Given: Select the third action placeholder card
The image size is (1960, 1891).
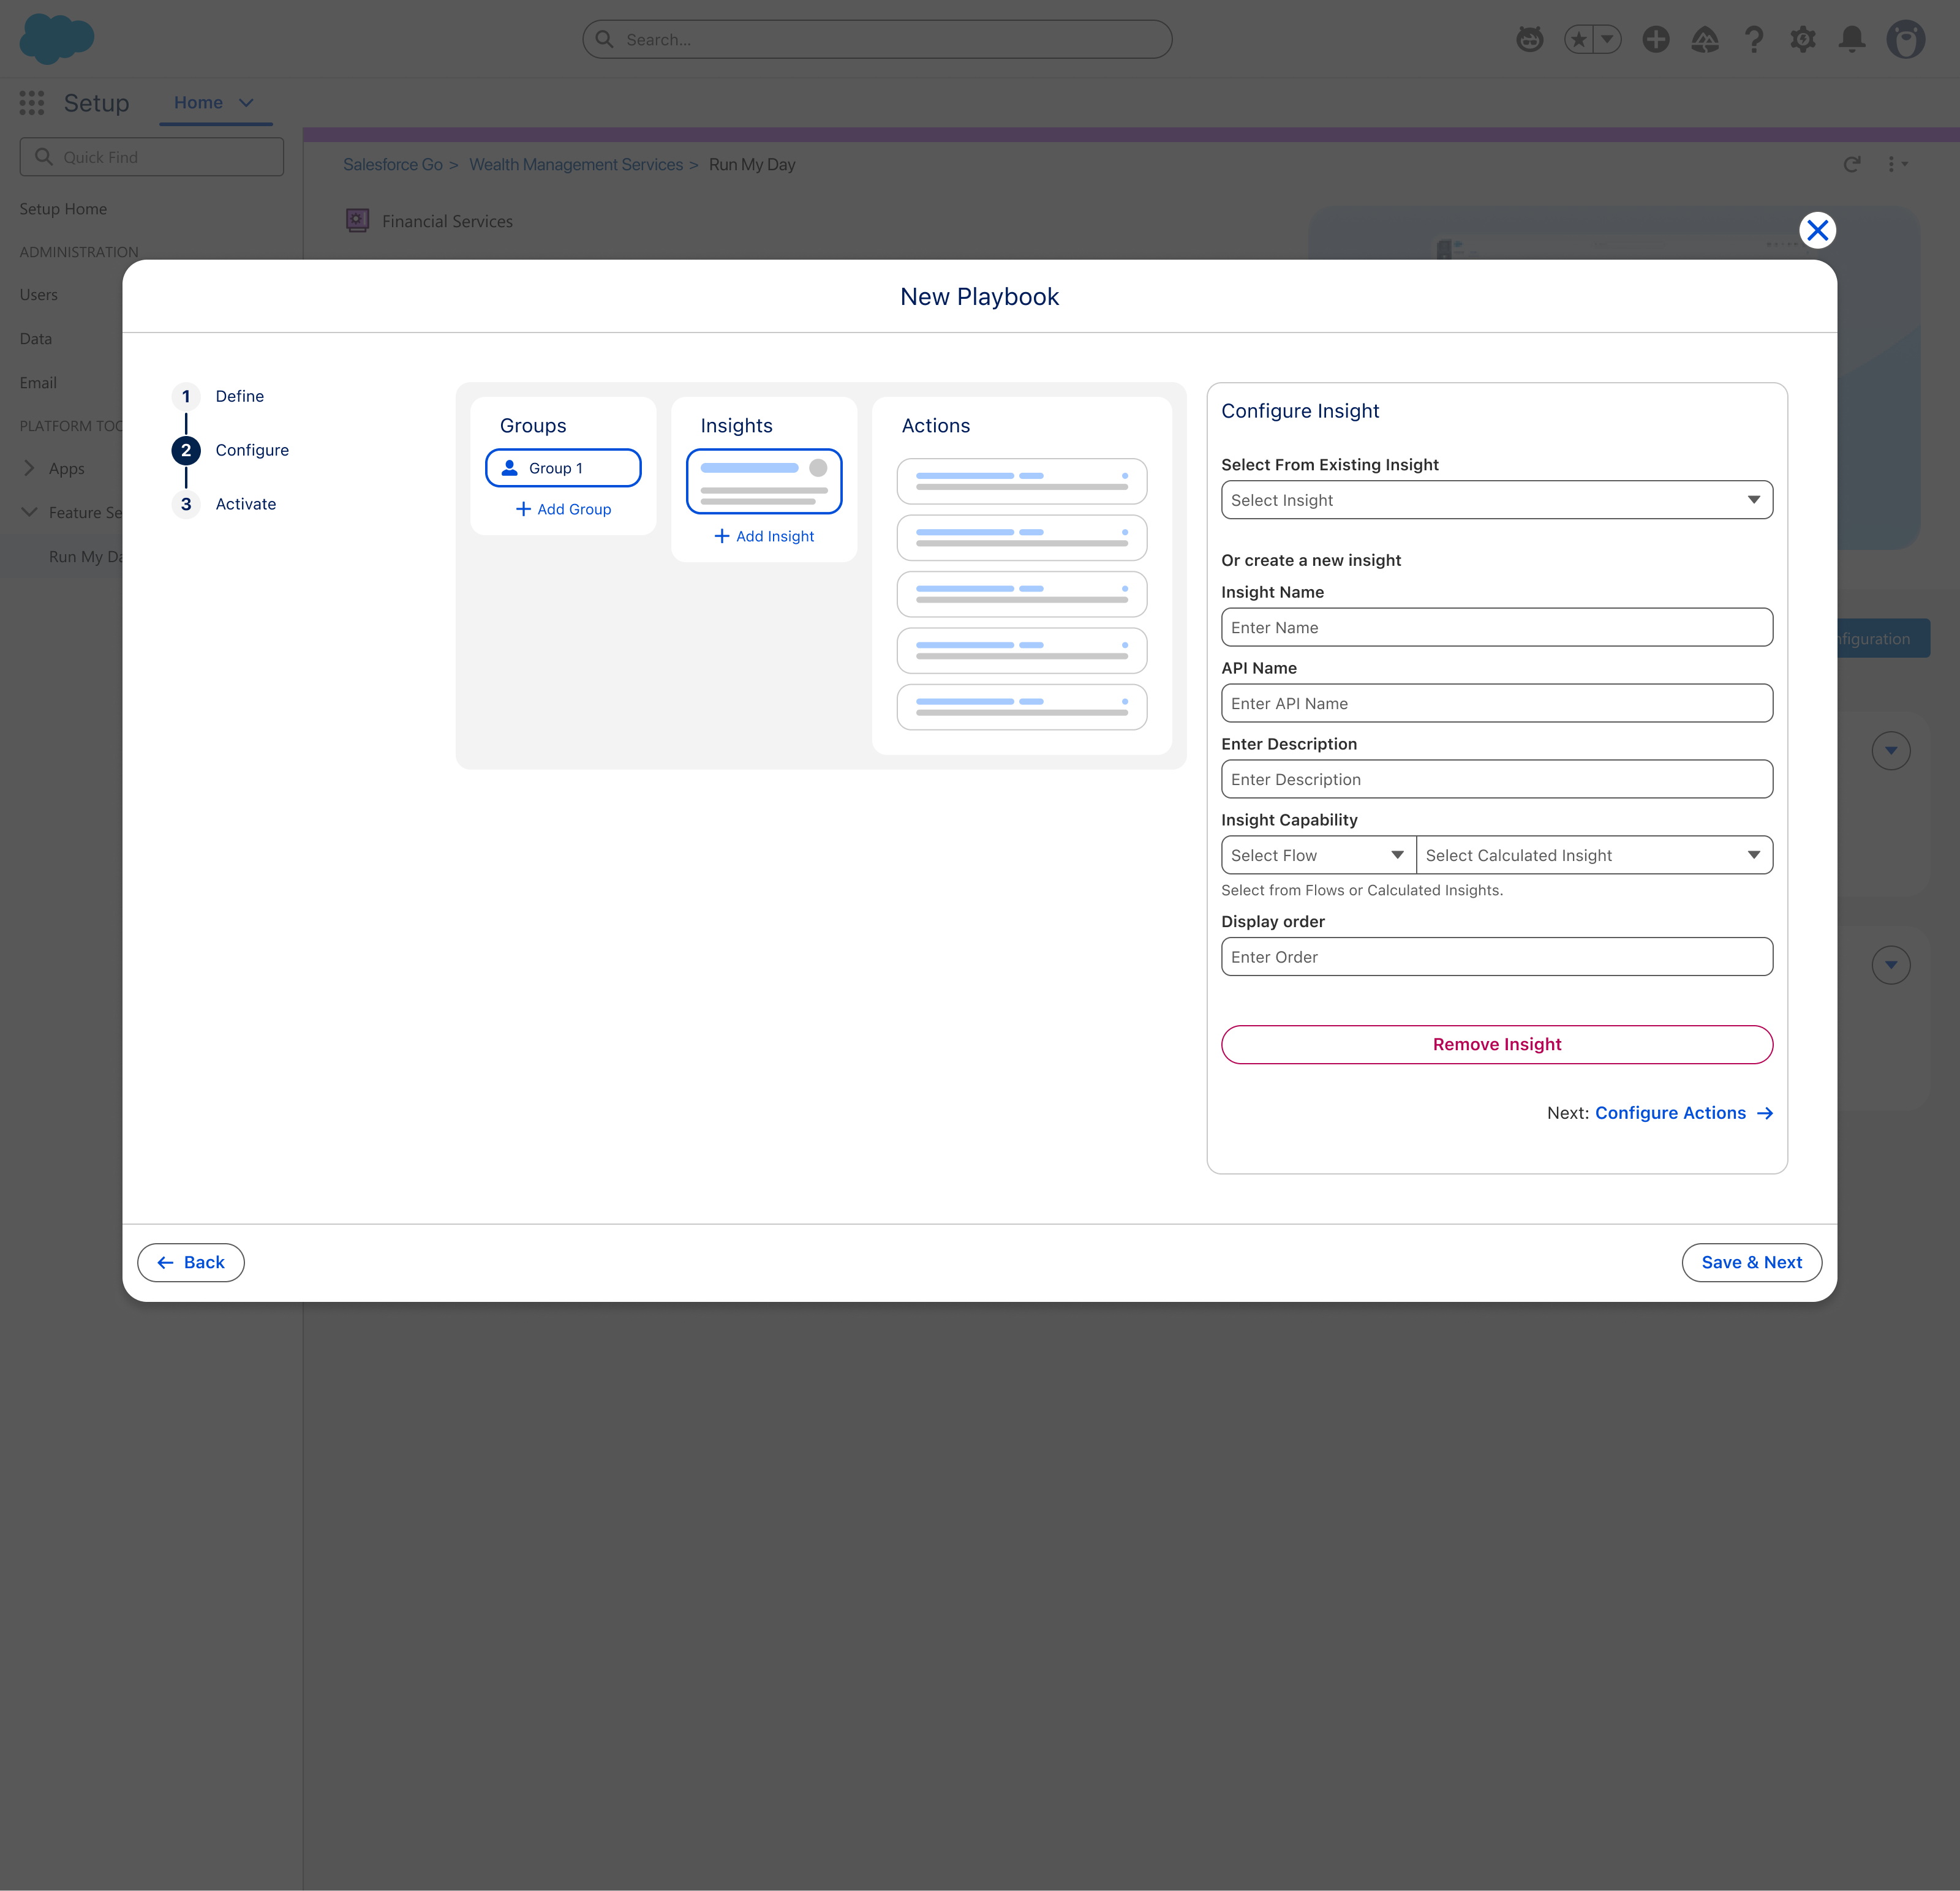Looking at the screenshot, I should (x=1022, y=594).
